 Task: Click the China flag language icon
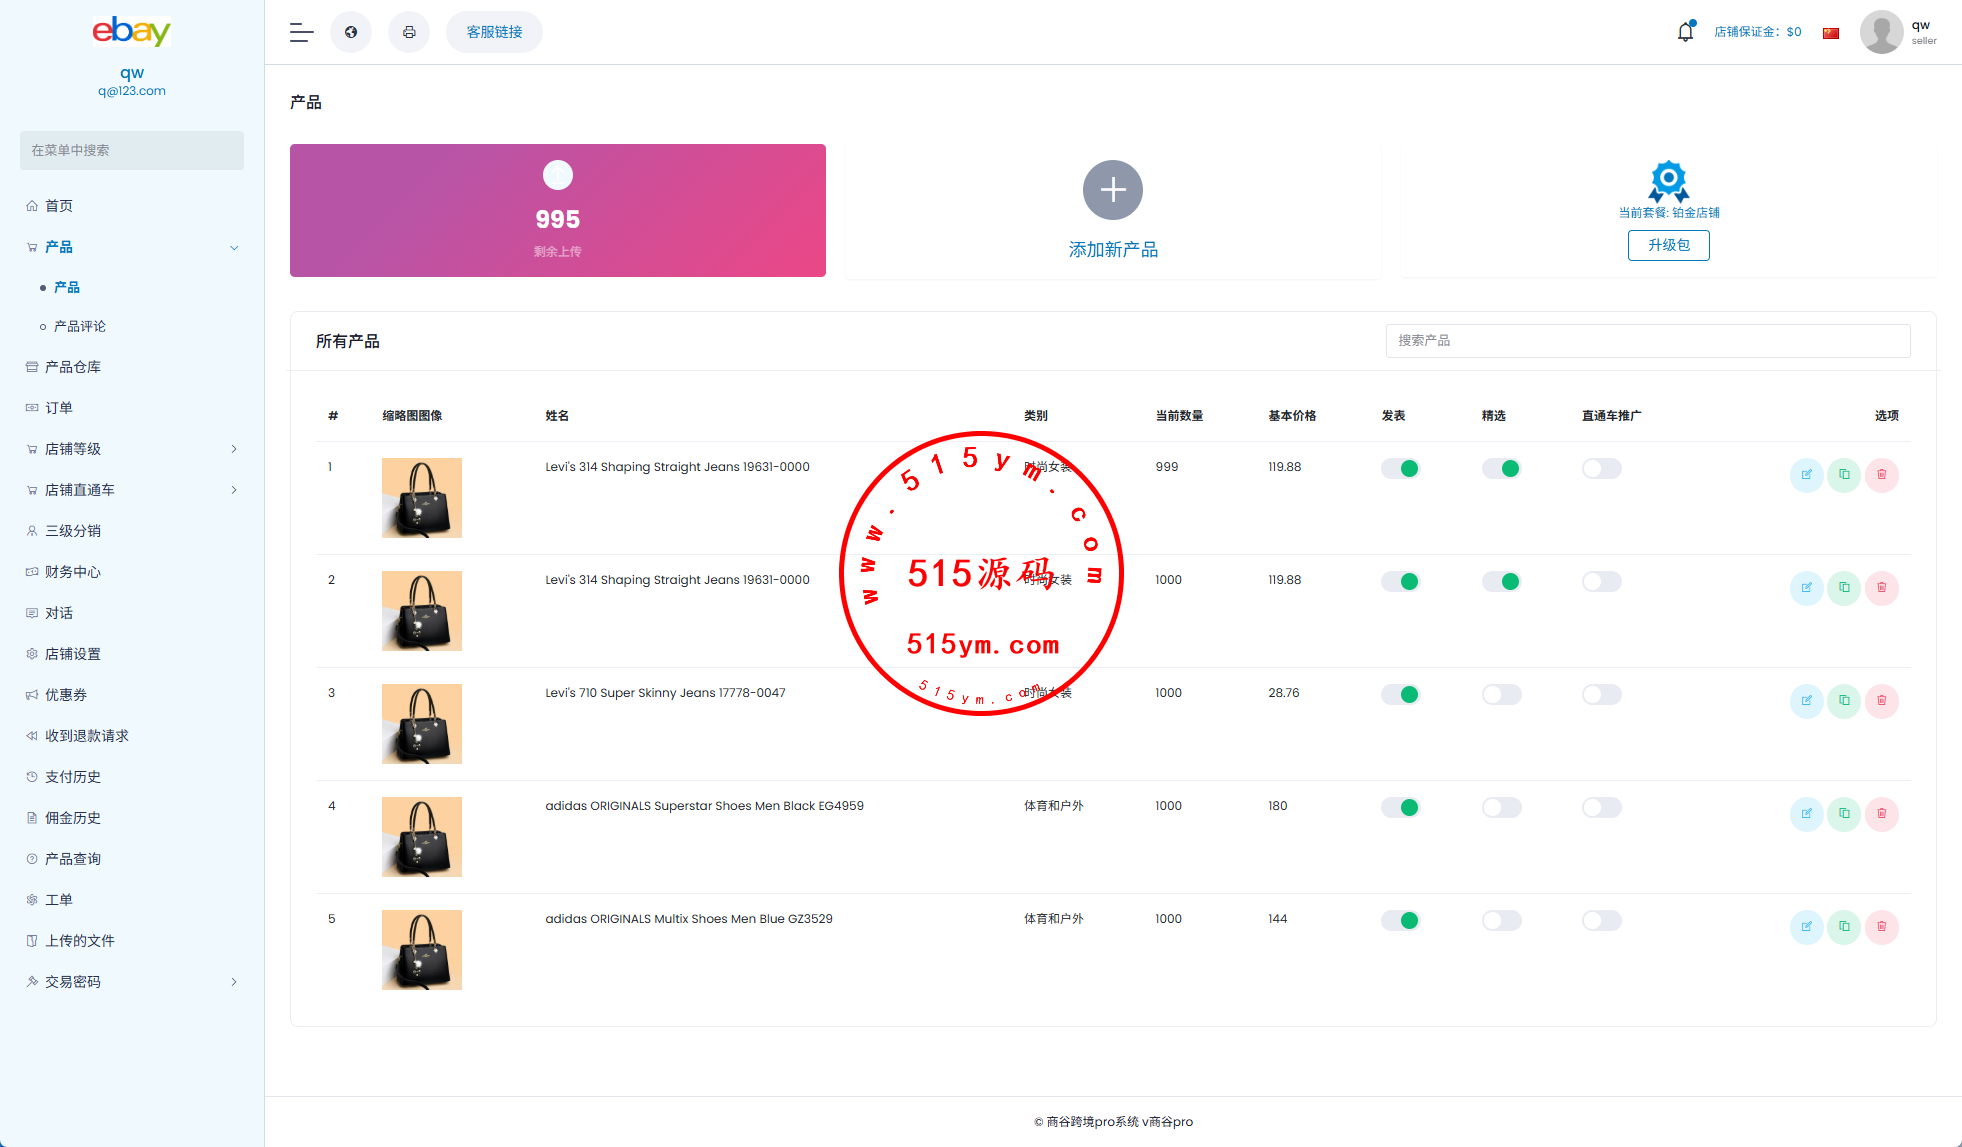tap(1831, 33)
